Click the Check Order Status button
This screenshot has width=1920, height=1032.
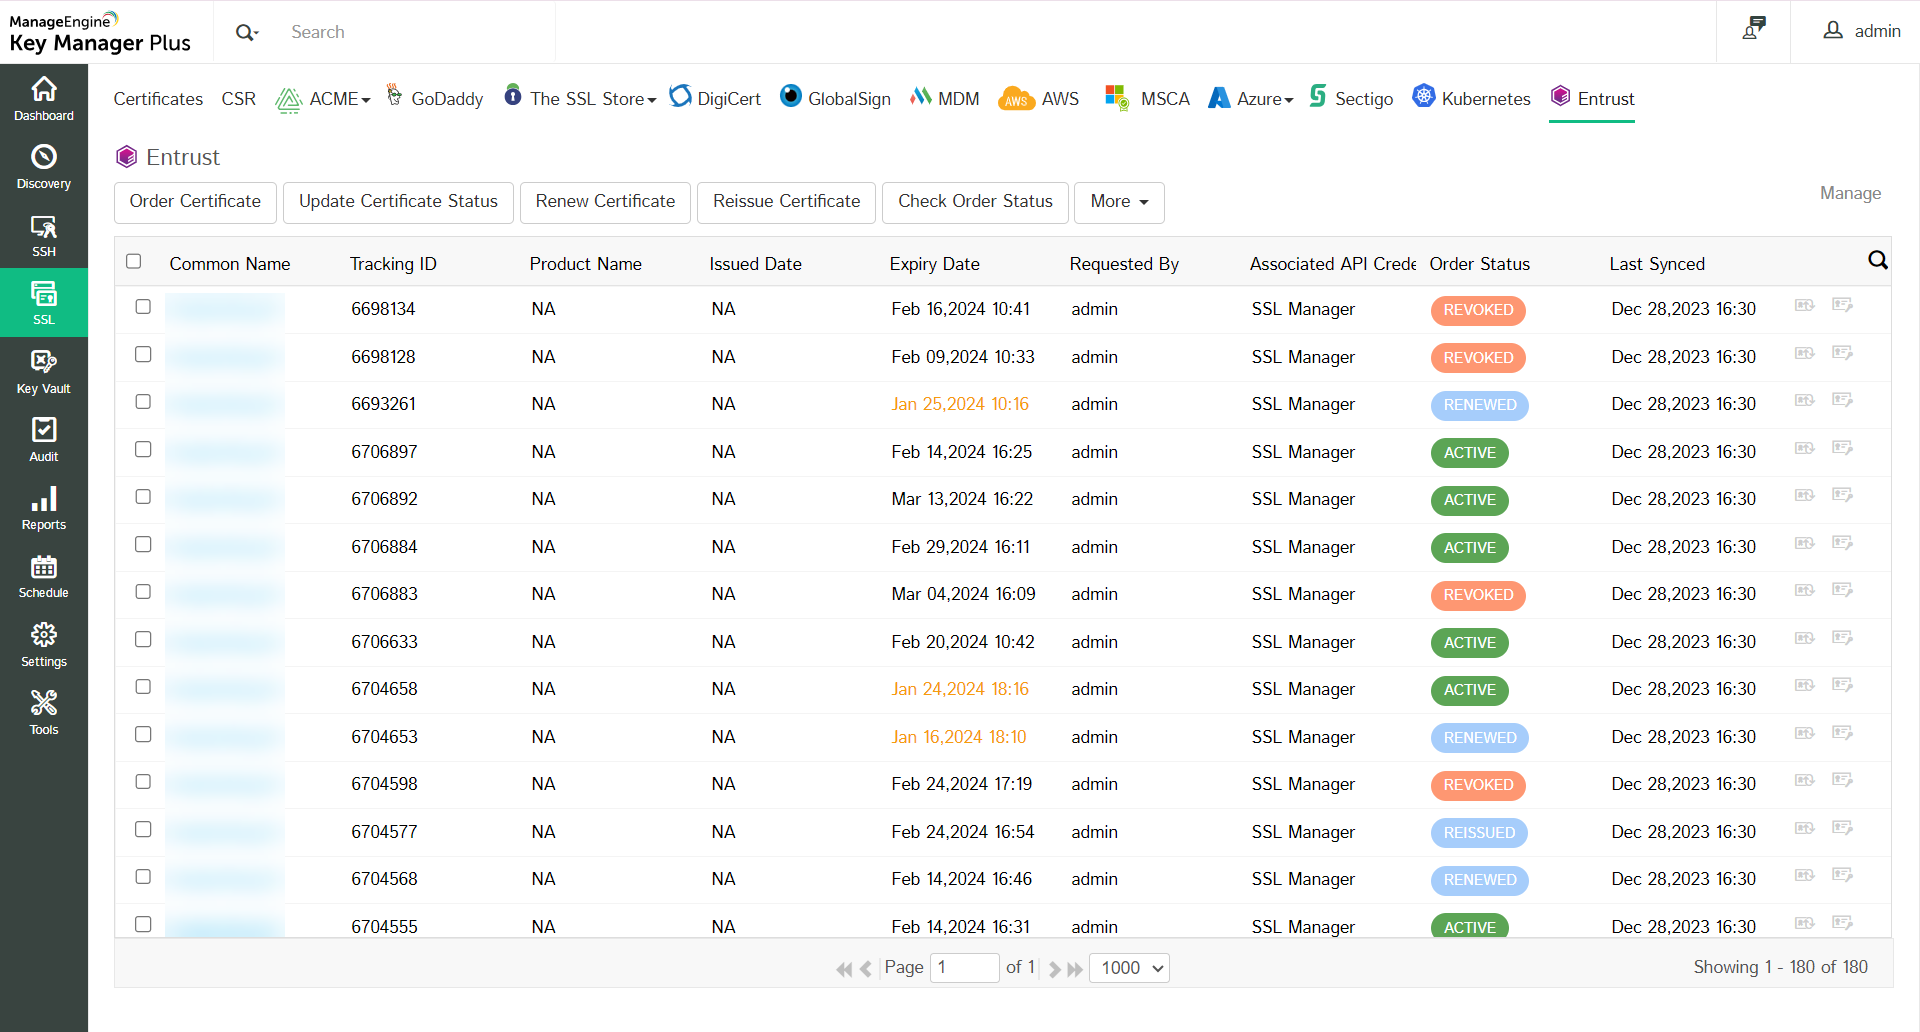(975, 202)
